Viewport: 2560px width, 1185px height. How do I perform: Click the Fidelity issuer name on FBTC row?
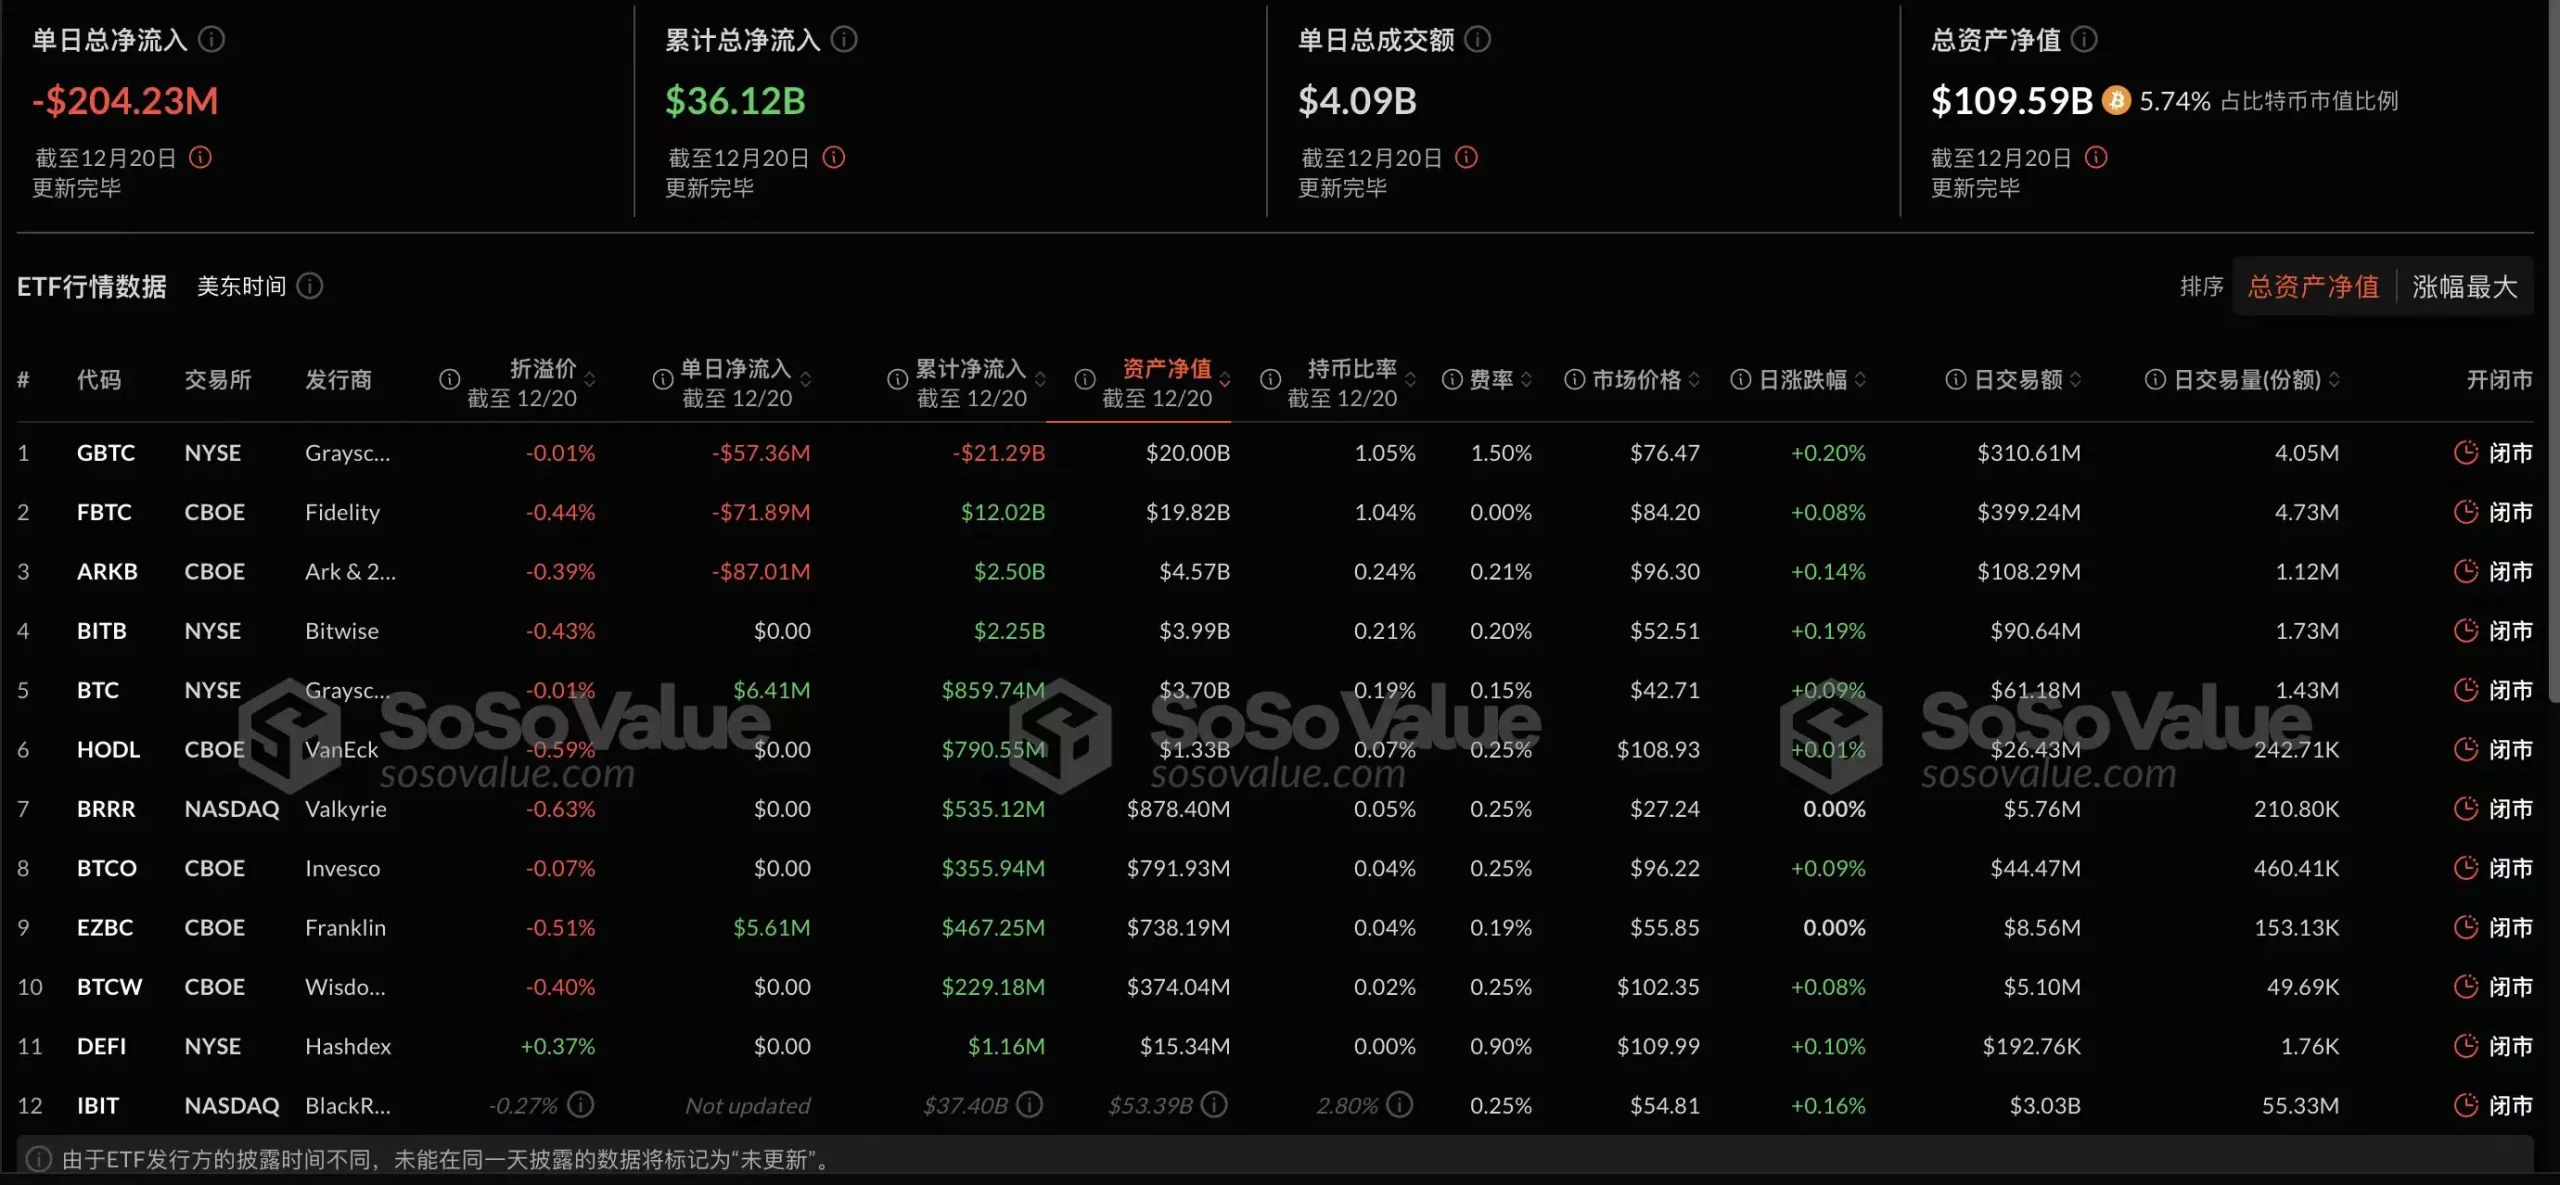coord(342,512)
